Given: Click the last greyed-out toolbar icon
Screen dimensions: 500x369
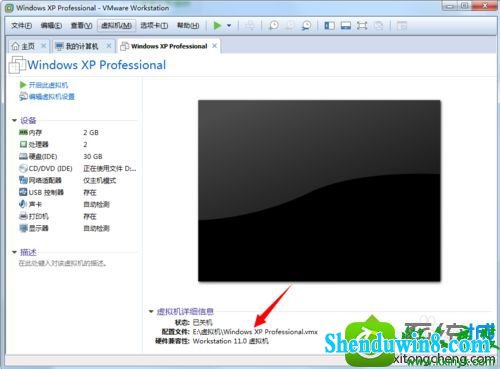Looking at the screenshot, I should (x=402, y=26).
